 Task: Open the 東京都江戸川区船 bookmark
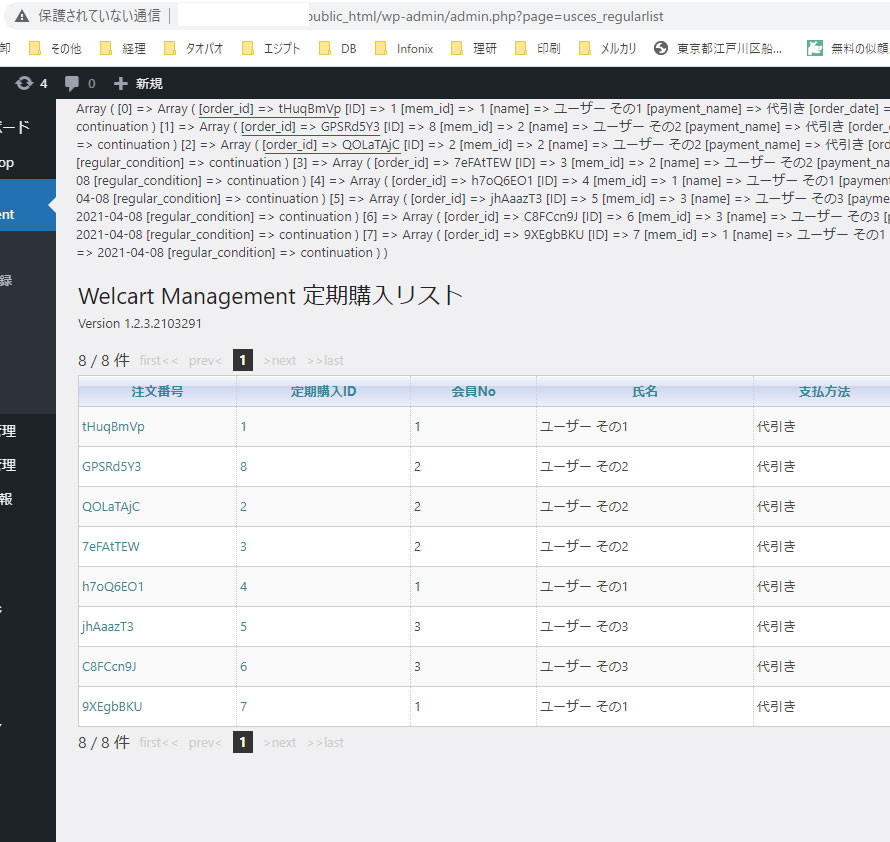717,49
